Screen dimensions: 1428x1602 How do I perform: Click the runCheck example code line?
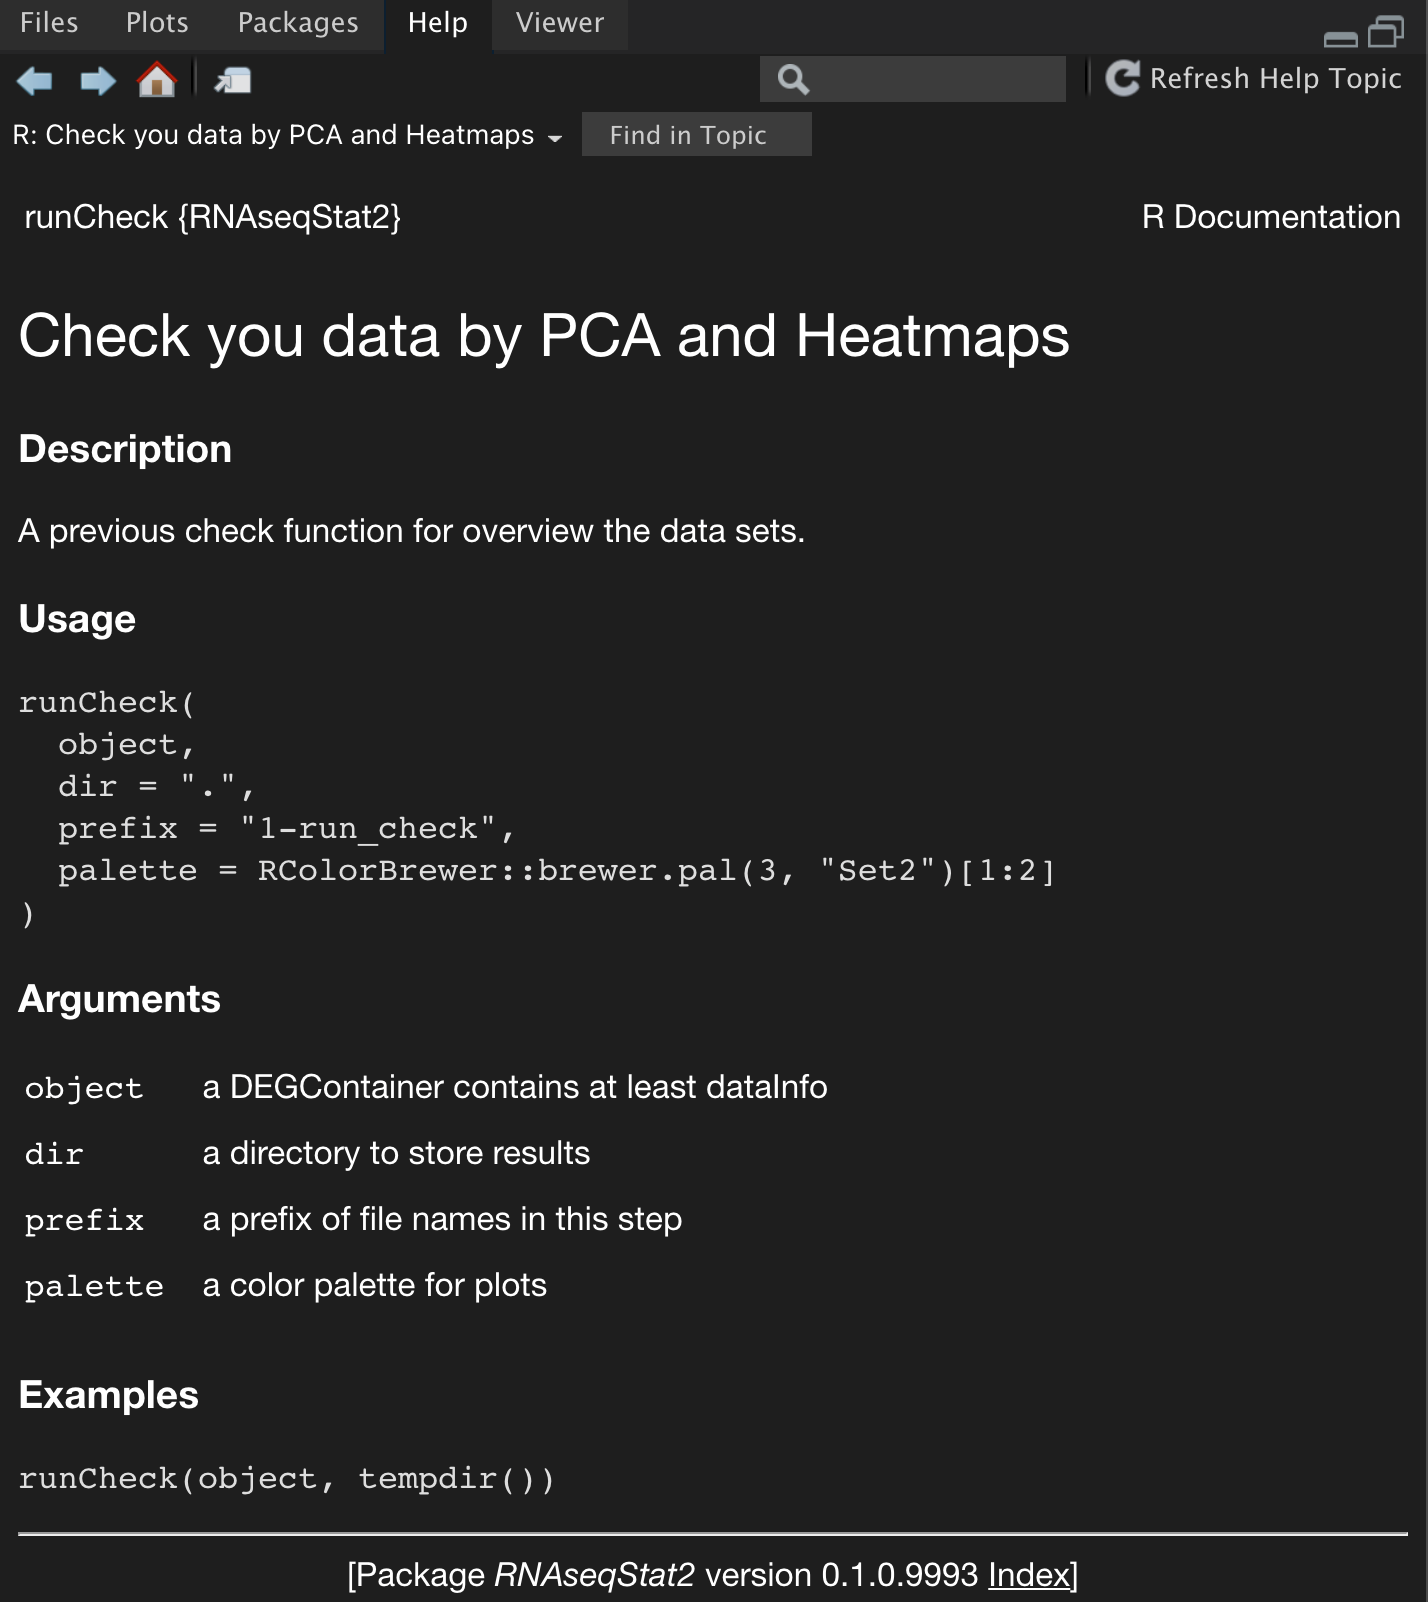pyautogui.click(x=286, y=1478)
